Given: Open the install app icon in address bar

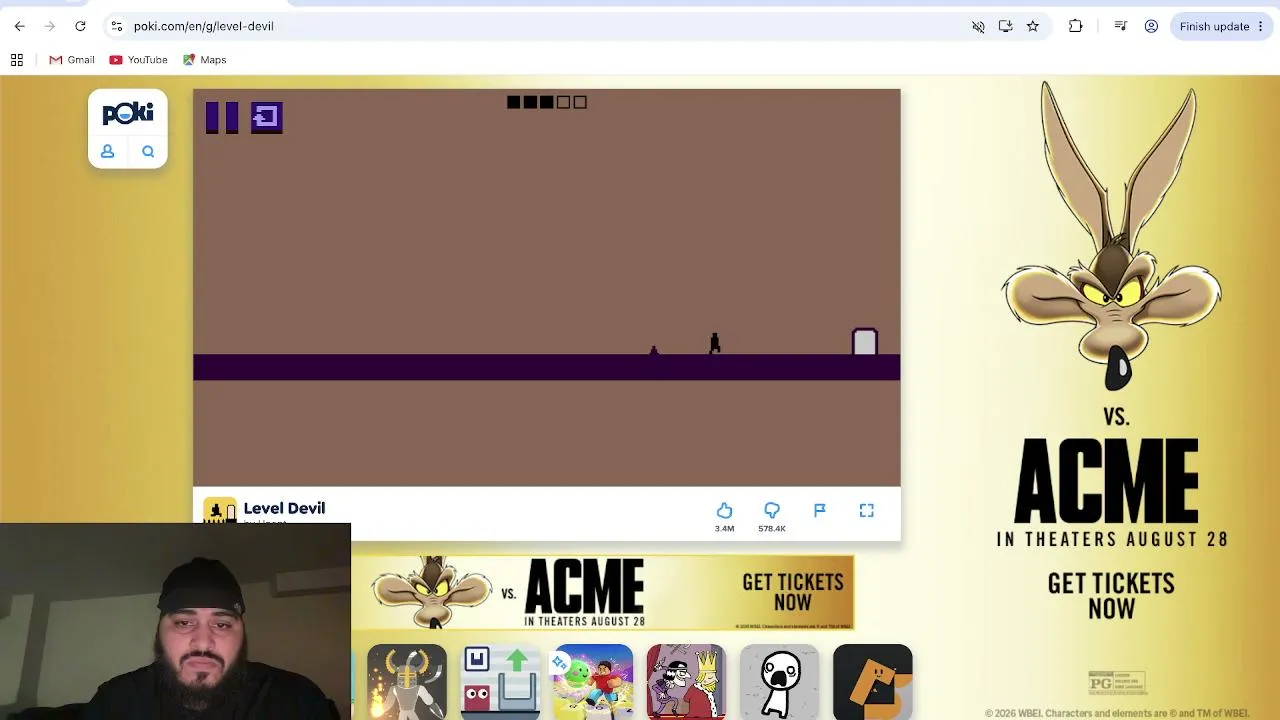Looking at the screenshot, I should click(x=1005, y=26).
